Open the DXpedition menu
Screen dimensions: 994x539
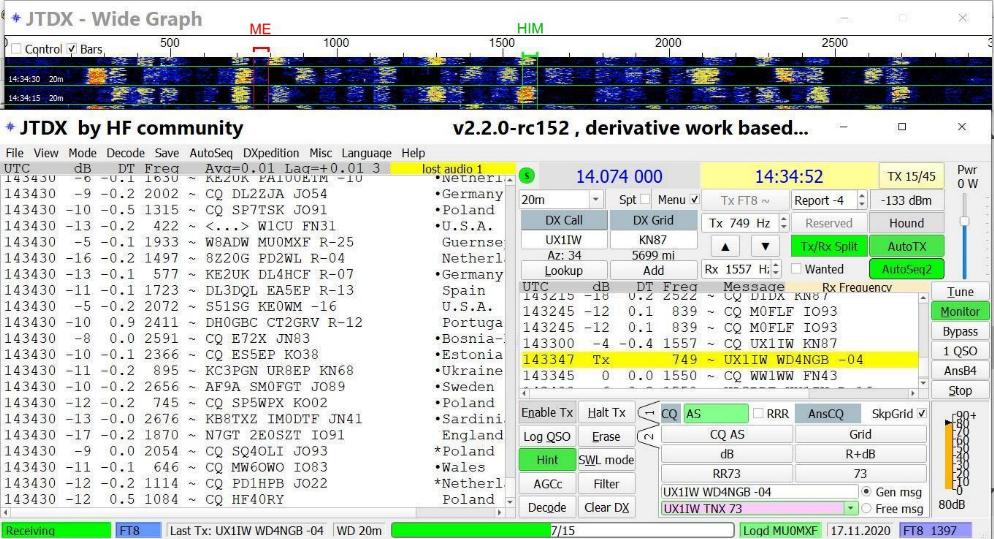click(271, 153)
